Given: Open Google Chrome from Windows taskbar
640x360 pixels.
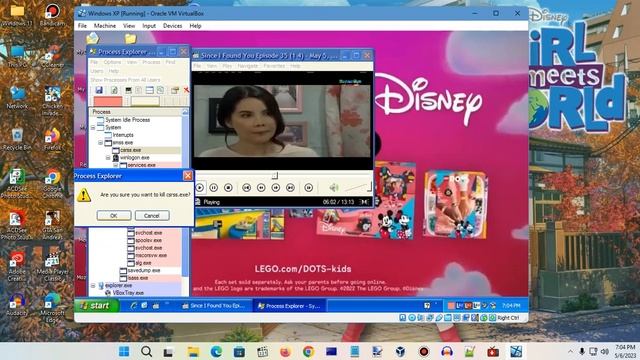Looking at the screenshot, I should [309, 351].
